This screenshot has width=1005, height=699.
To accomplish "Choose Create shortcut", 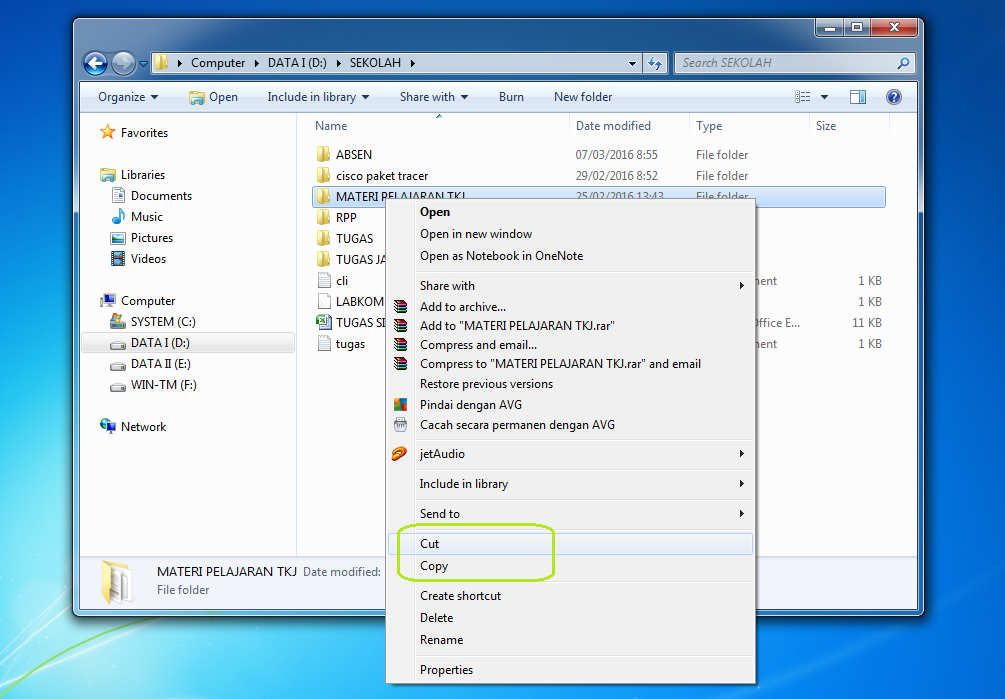I will [570, 596].
